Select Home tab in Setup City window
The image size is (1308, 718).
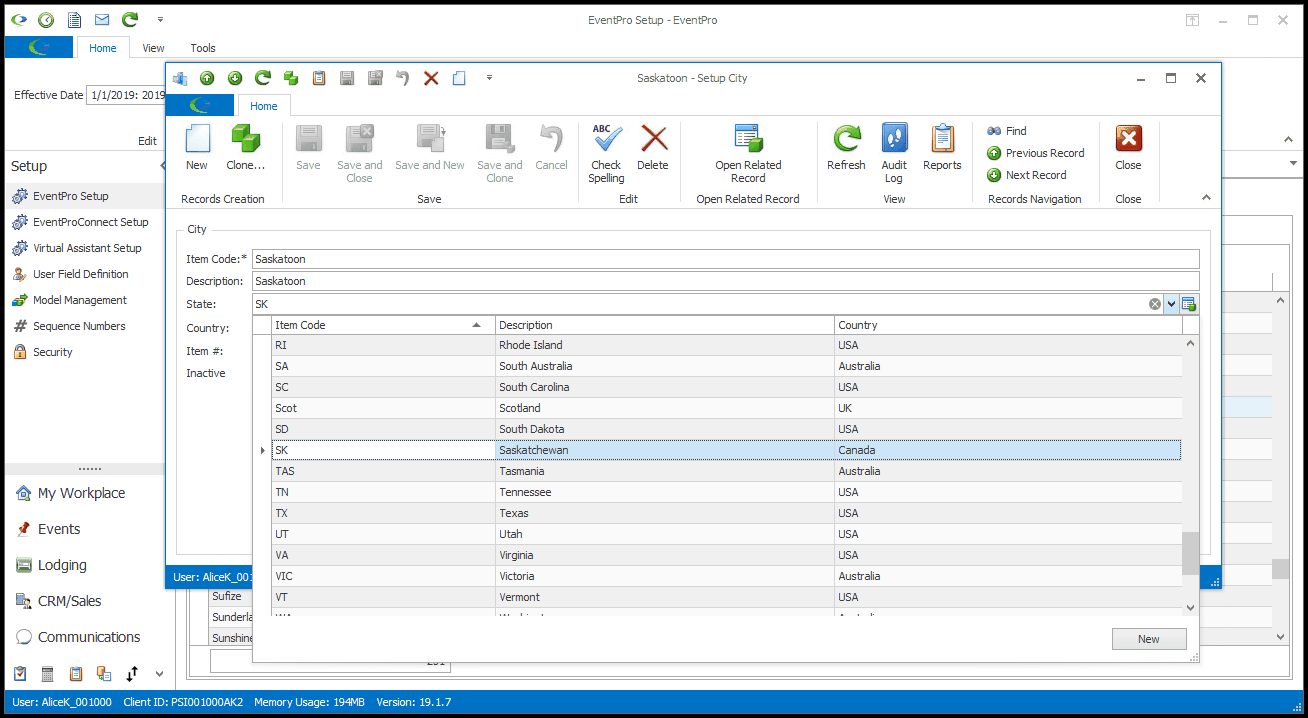pos(264,106)
